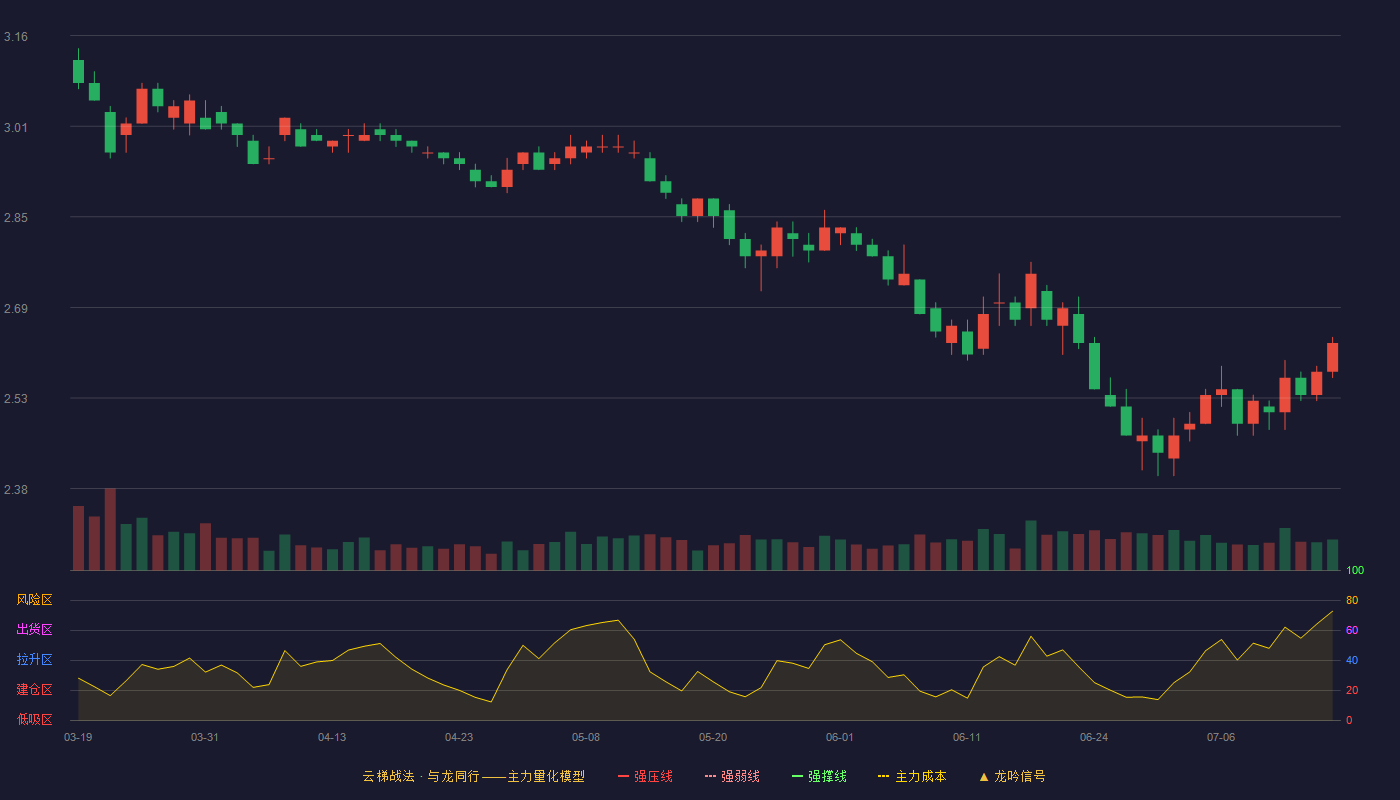Click the 06-24 date axis label
The height and width of the screenshot is (800, 1400).
point(1094,737)
